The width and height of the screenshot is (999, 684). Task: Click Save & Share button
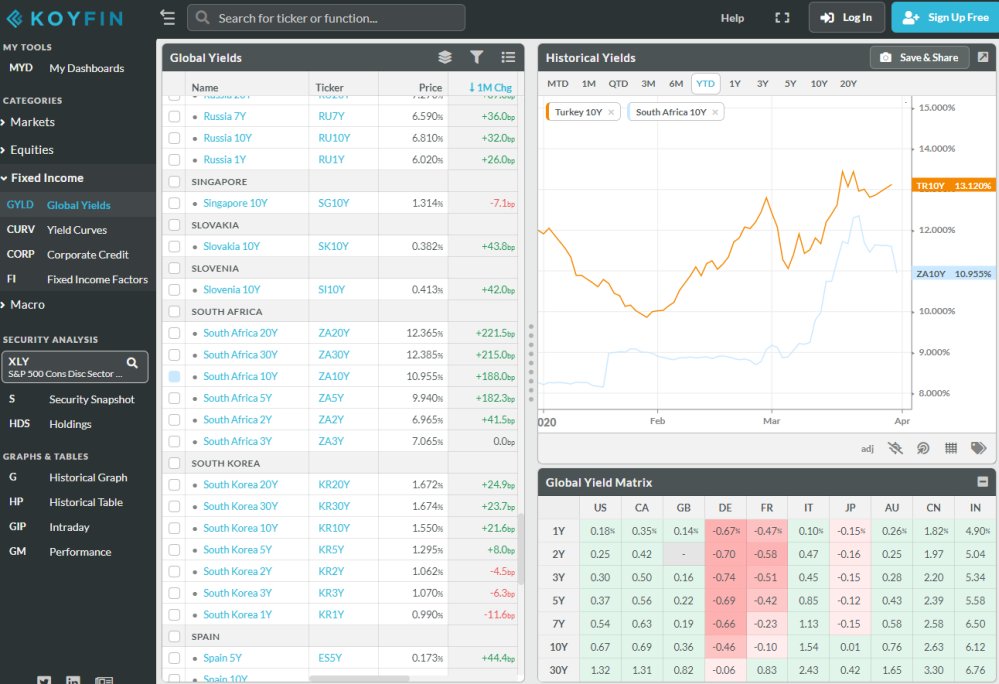(x=919, y=57)
